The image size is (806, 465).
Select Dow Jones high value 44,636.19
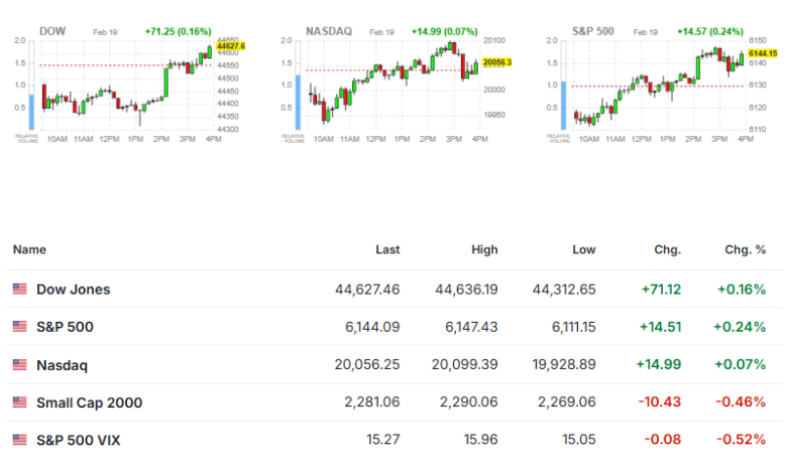click(466, 290)
